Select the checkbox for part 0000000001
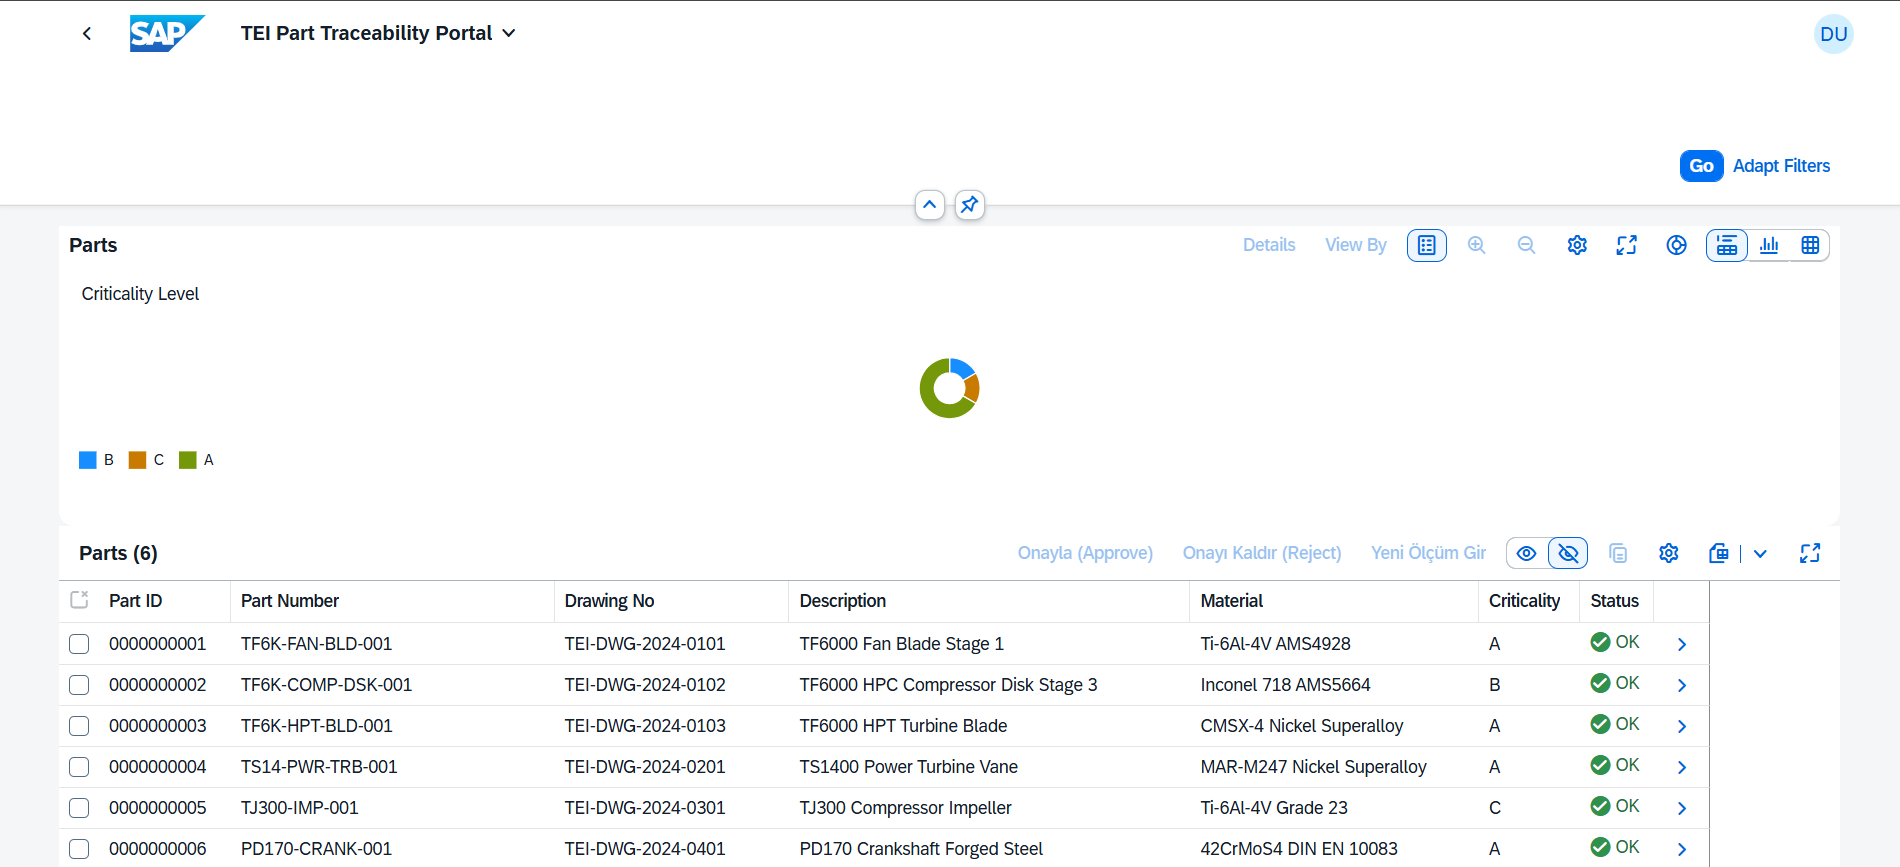 tap(79, 644)
